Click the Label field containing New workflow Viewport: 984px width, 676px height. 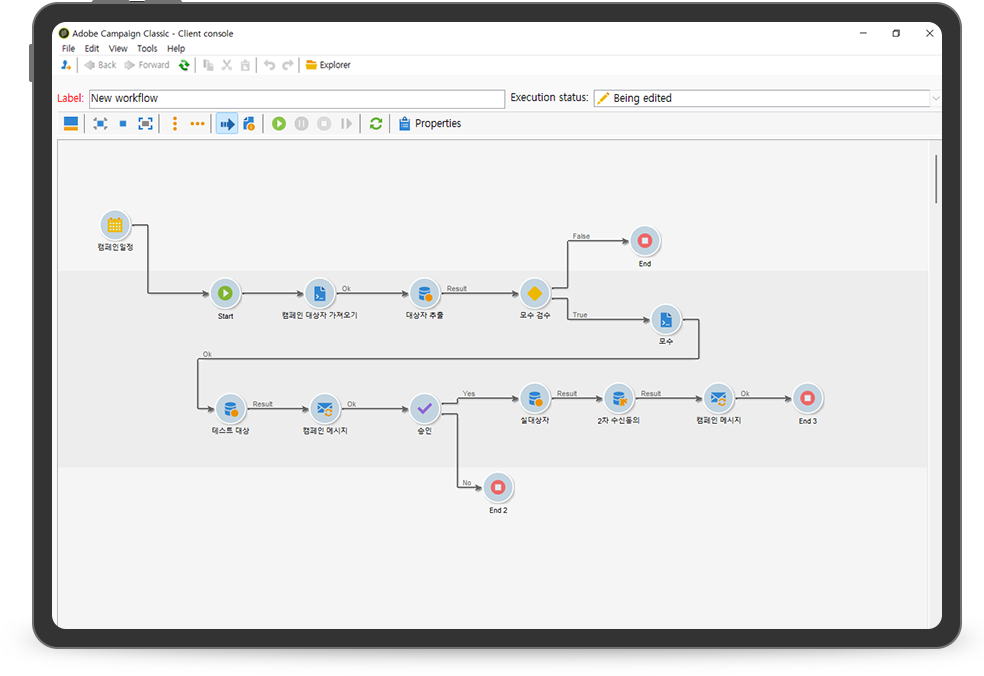[x=296, y=99]
